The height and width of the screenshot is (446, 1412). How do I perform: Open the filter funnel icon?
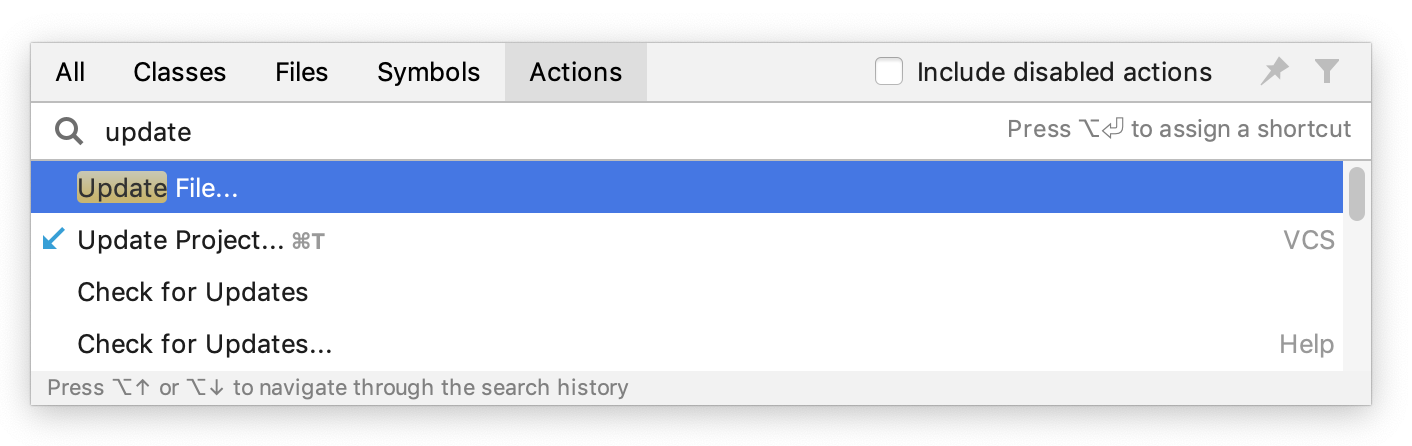coord(1326,72)
